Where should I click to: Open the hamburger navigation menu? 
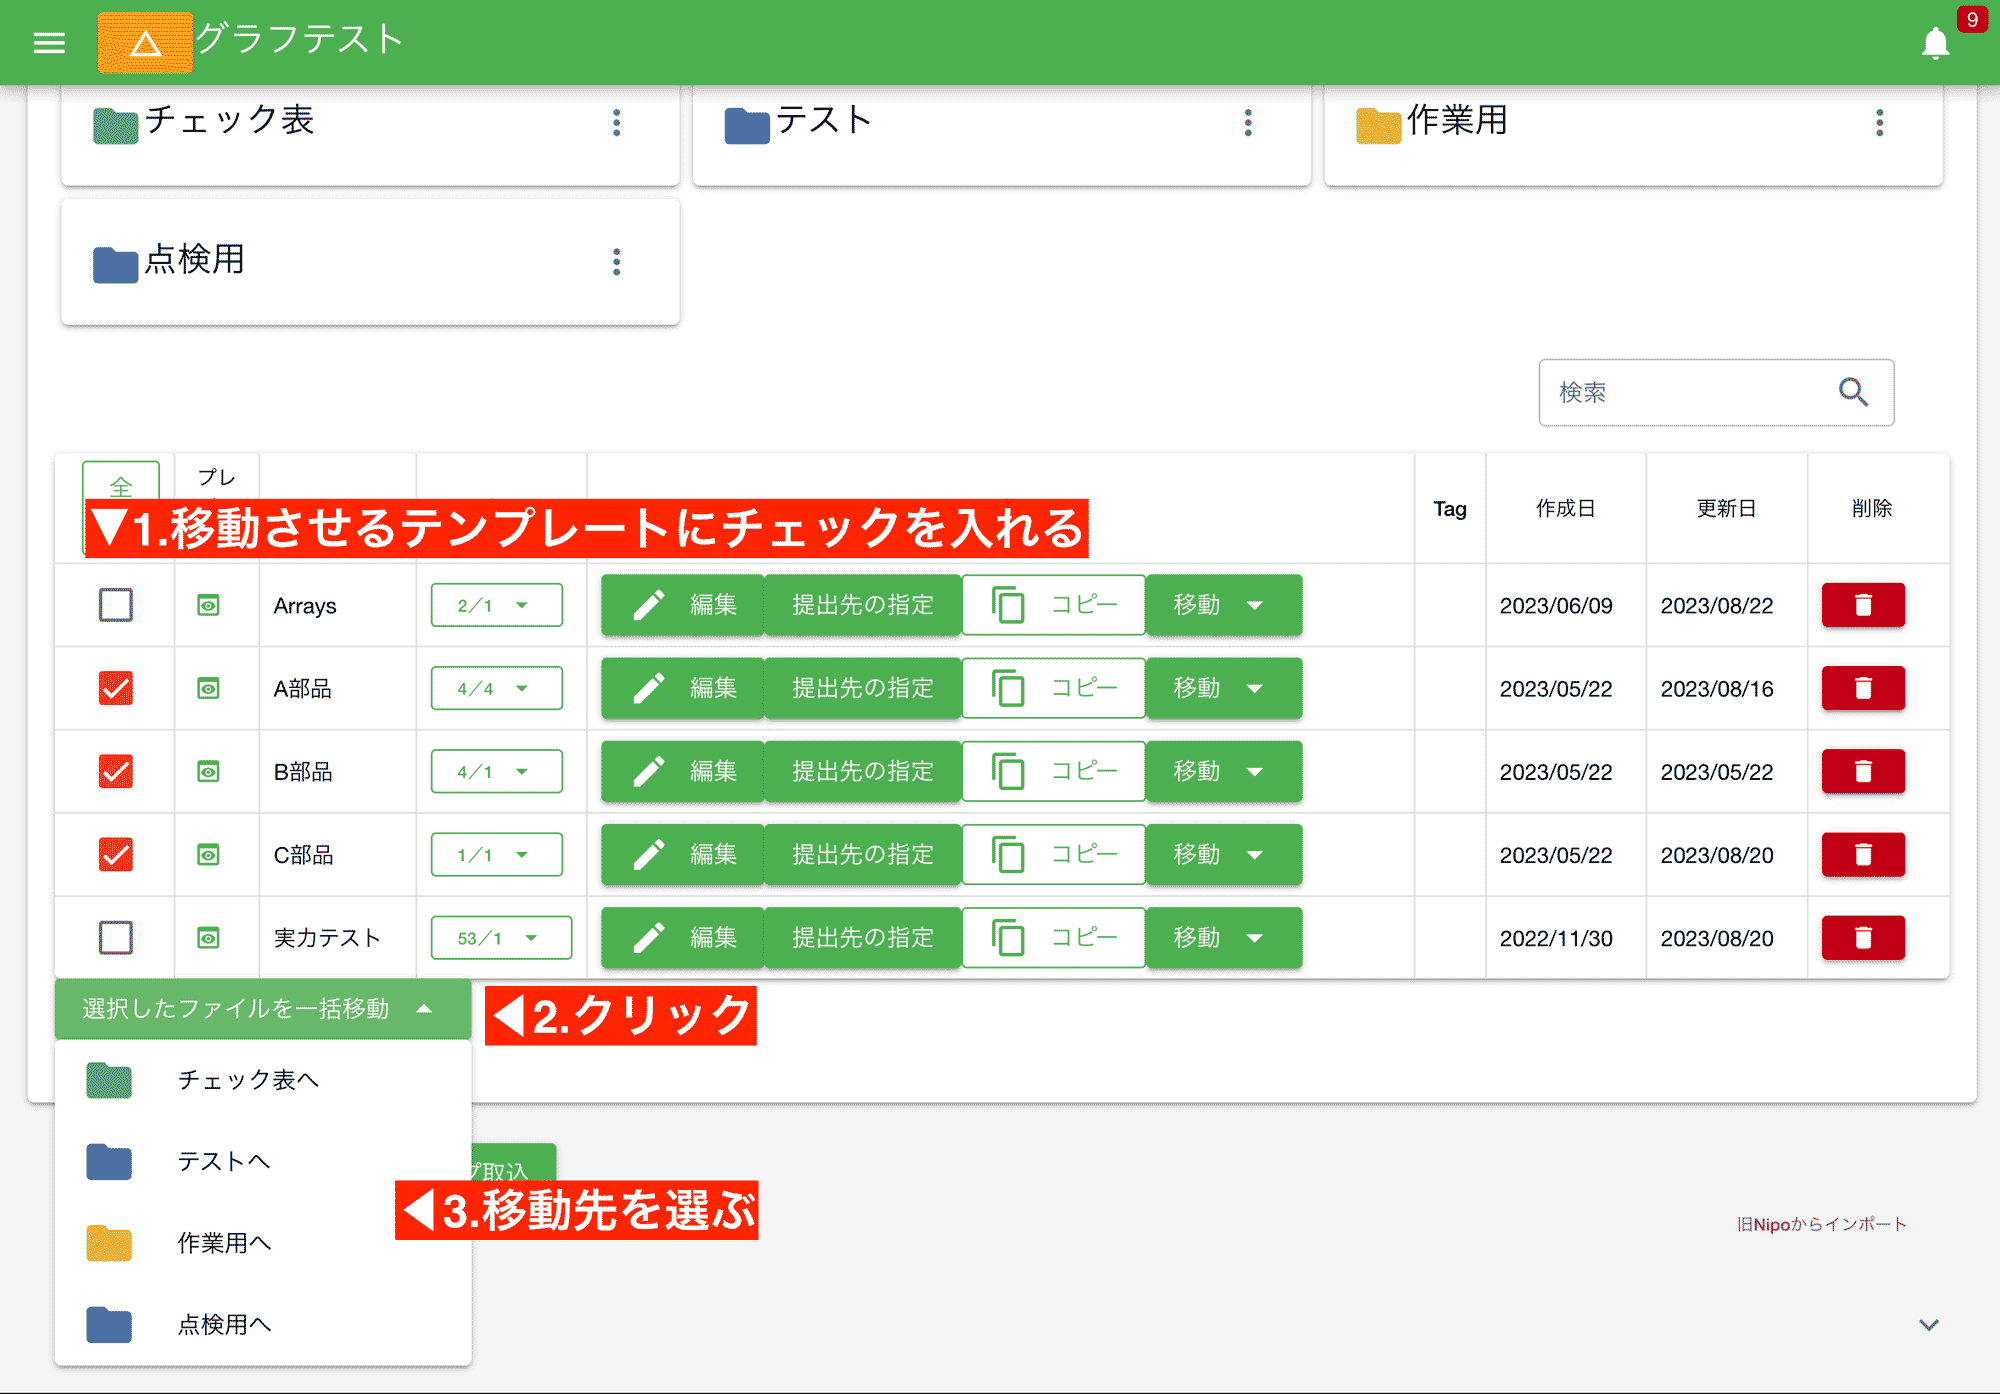(49, 42)
